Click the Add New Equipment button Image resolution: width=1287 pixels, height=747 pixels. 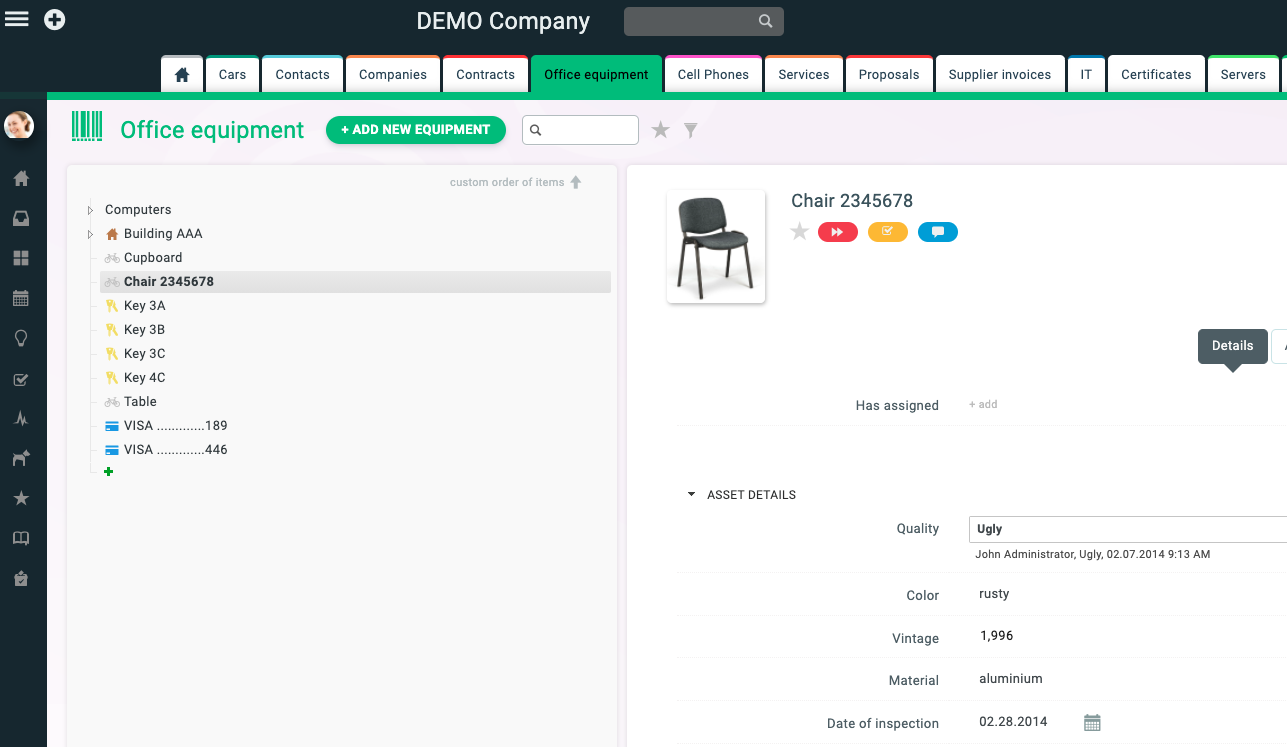(x=416, y=130)
